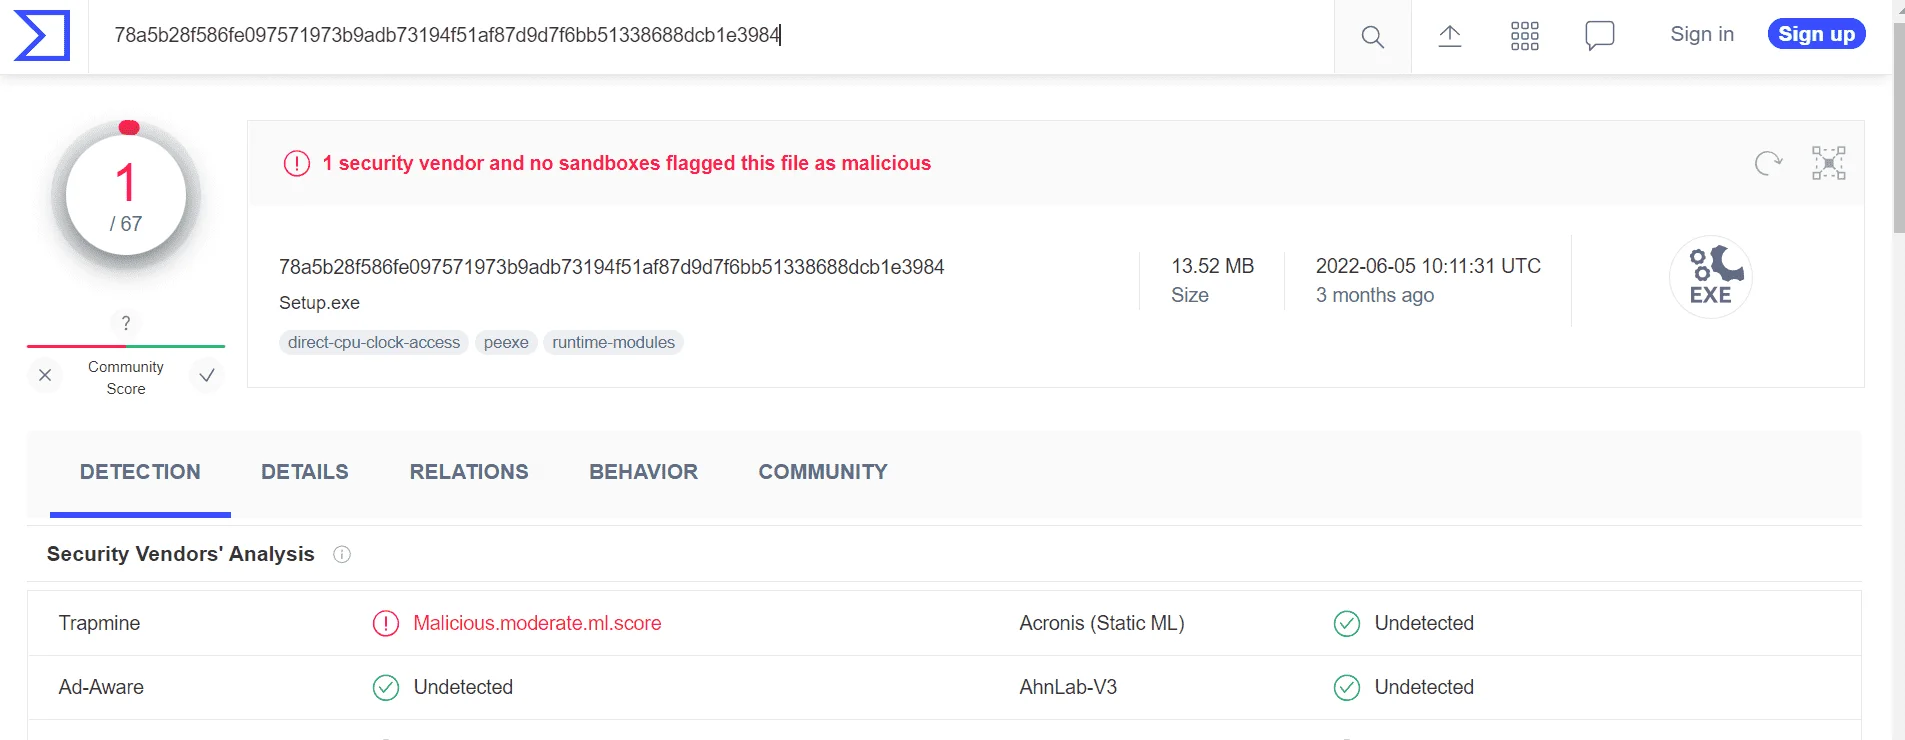Open the COMMUNITY tab
This screenshot has width=1905, height=740.
(823, 472)
